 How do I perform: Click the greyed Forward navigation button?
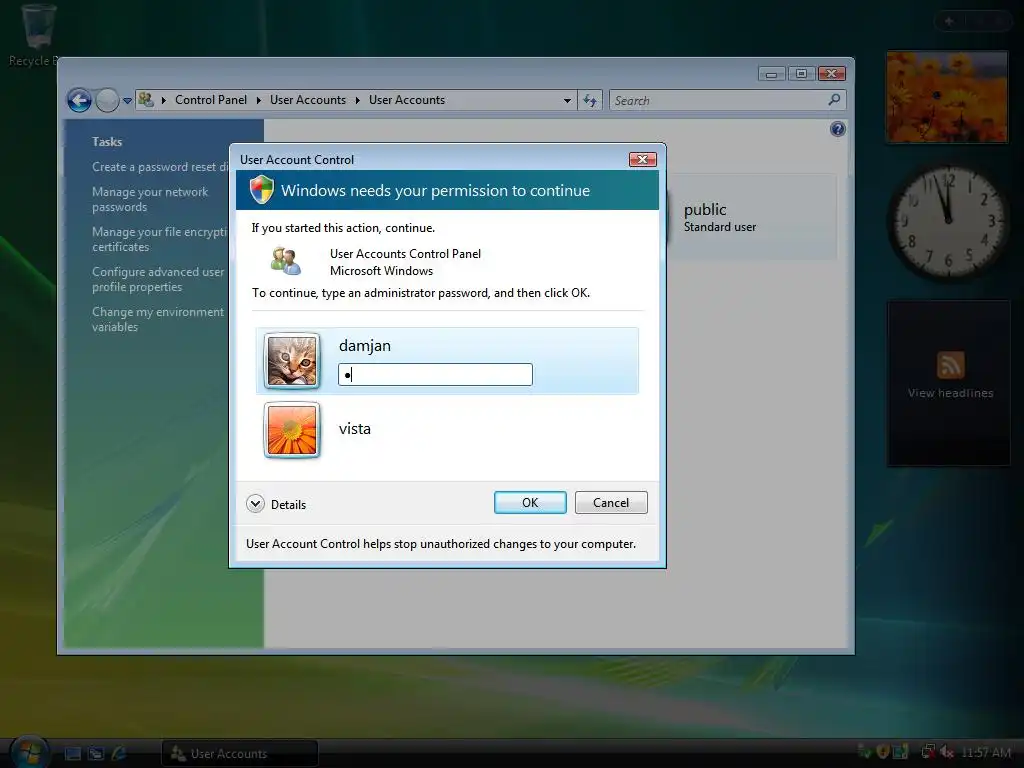pos(106,100)
